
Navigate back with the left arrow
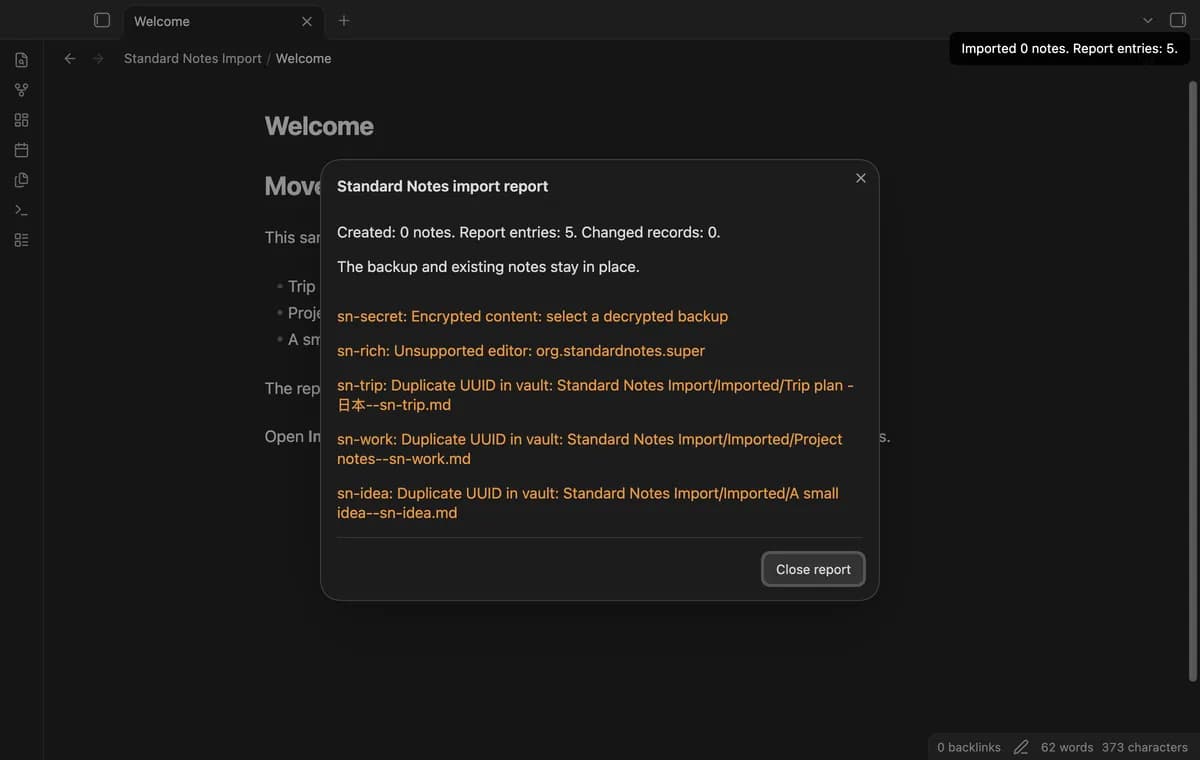point(70,58)
